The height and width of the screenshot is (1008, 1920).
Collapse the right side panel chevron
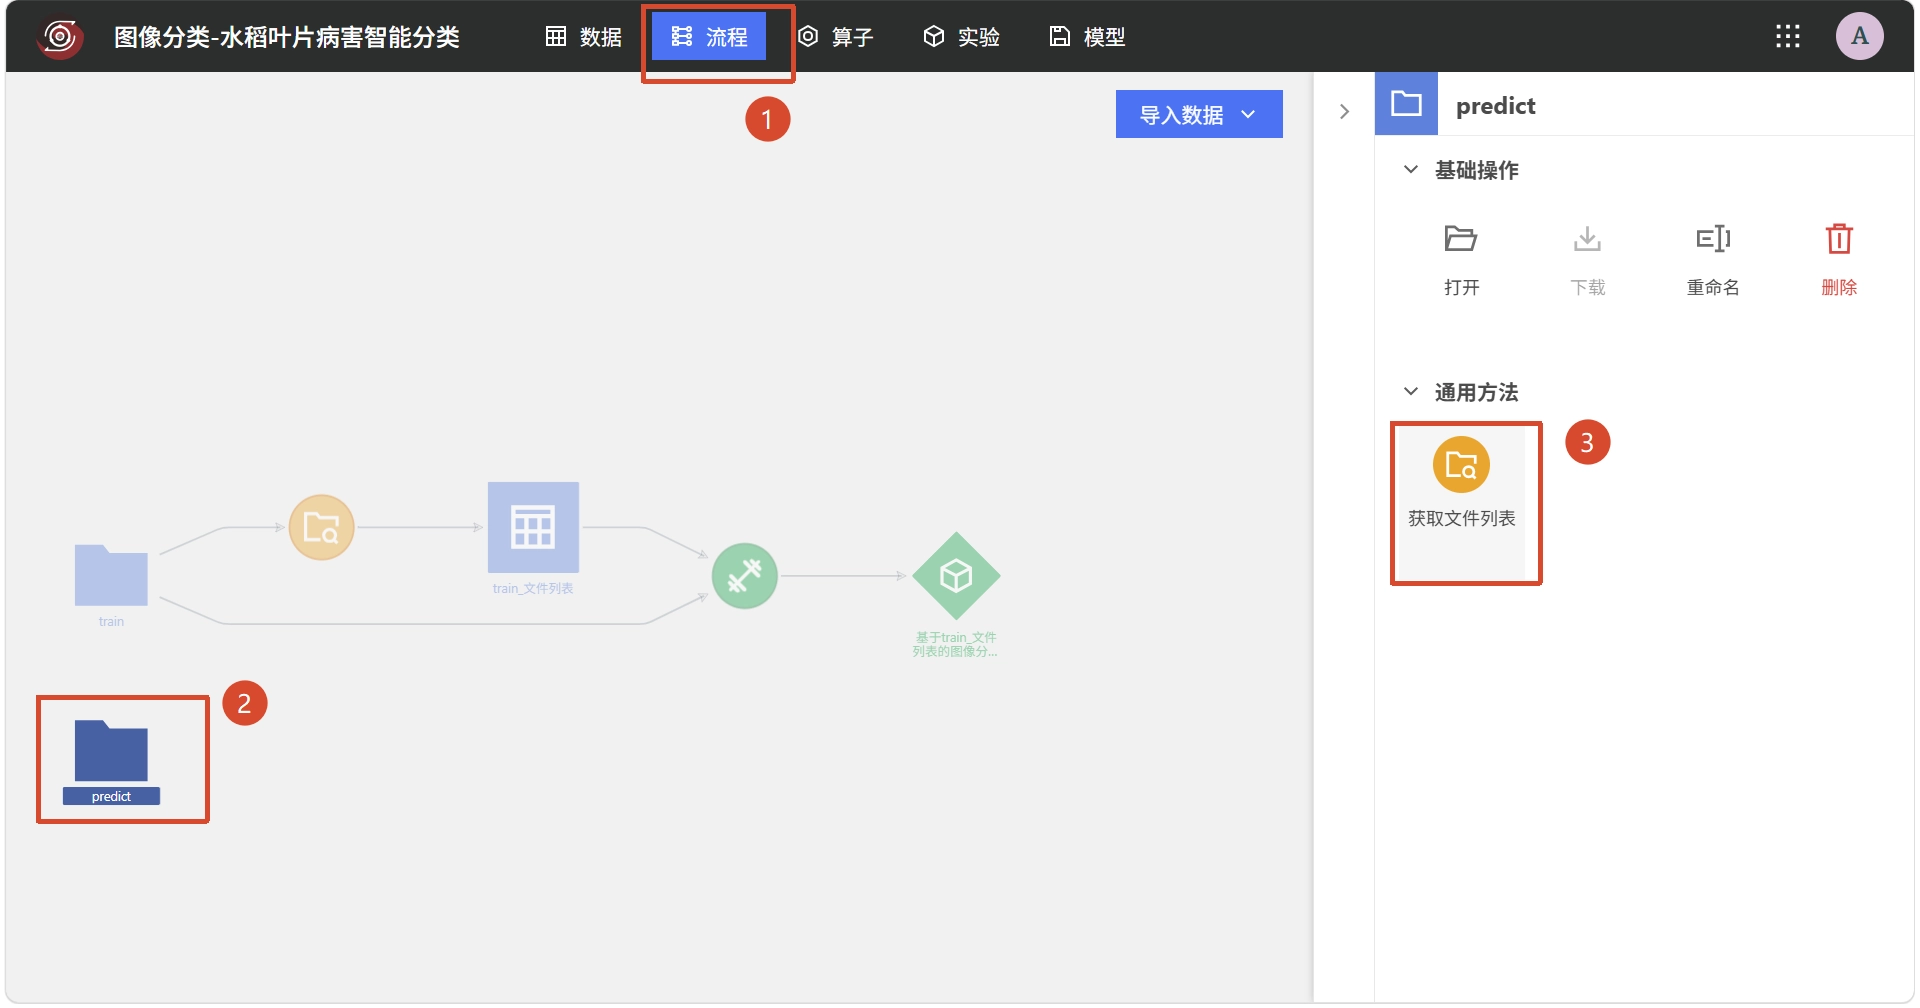click(1345, 112)
